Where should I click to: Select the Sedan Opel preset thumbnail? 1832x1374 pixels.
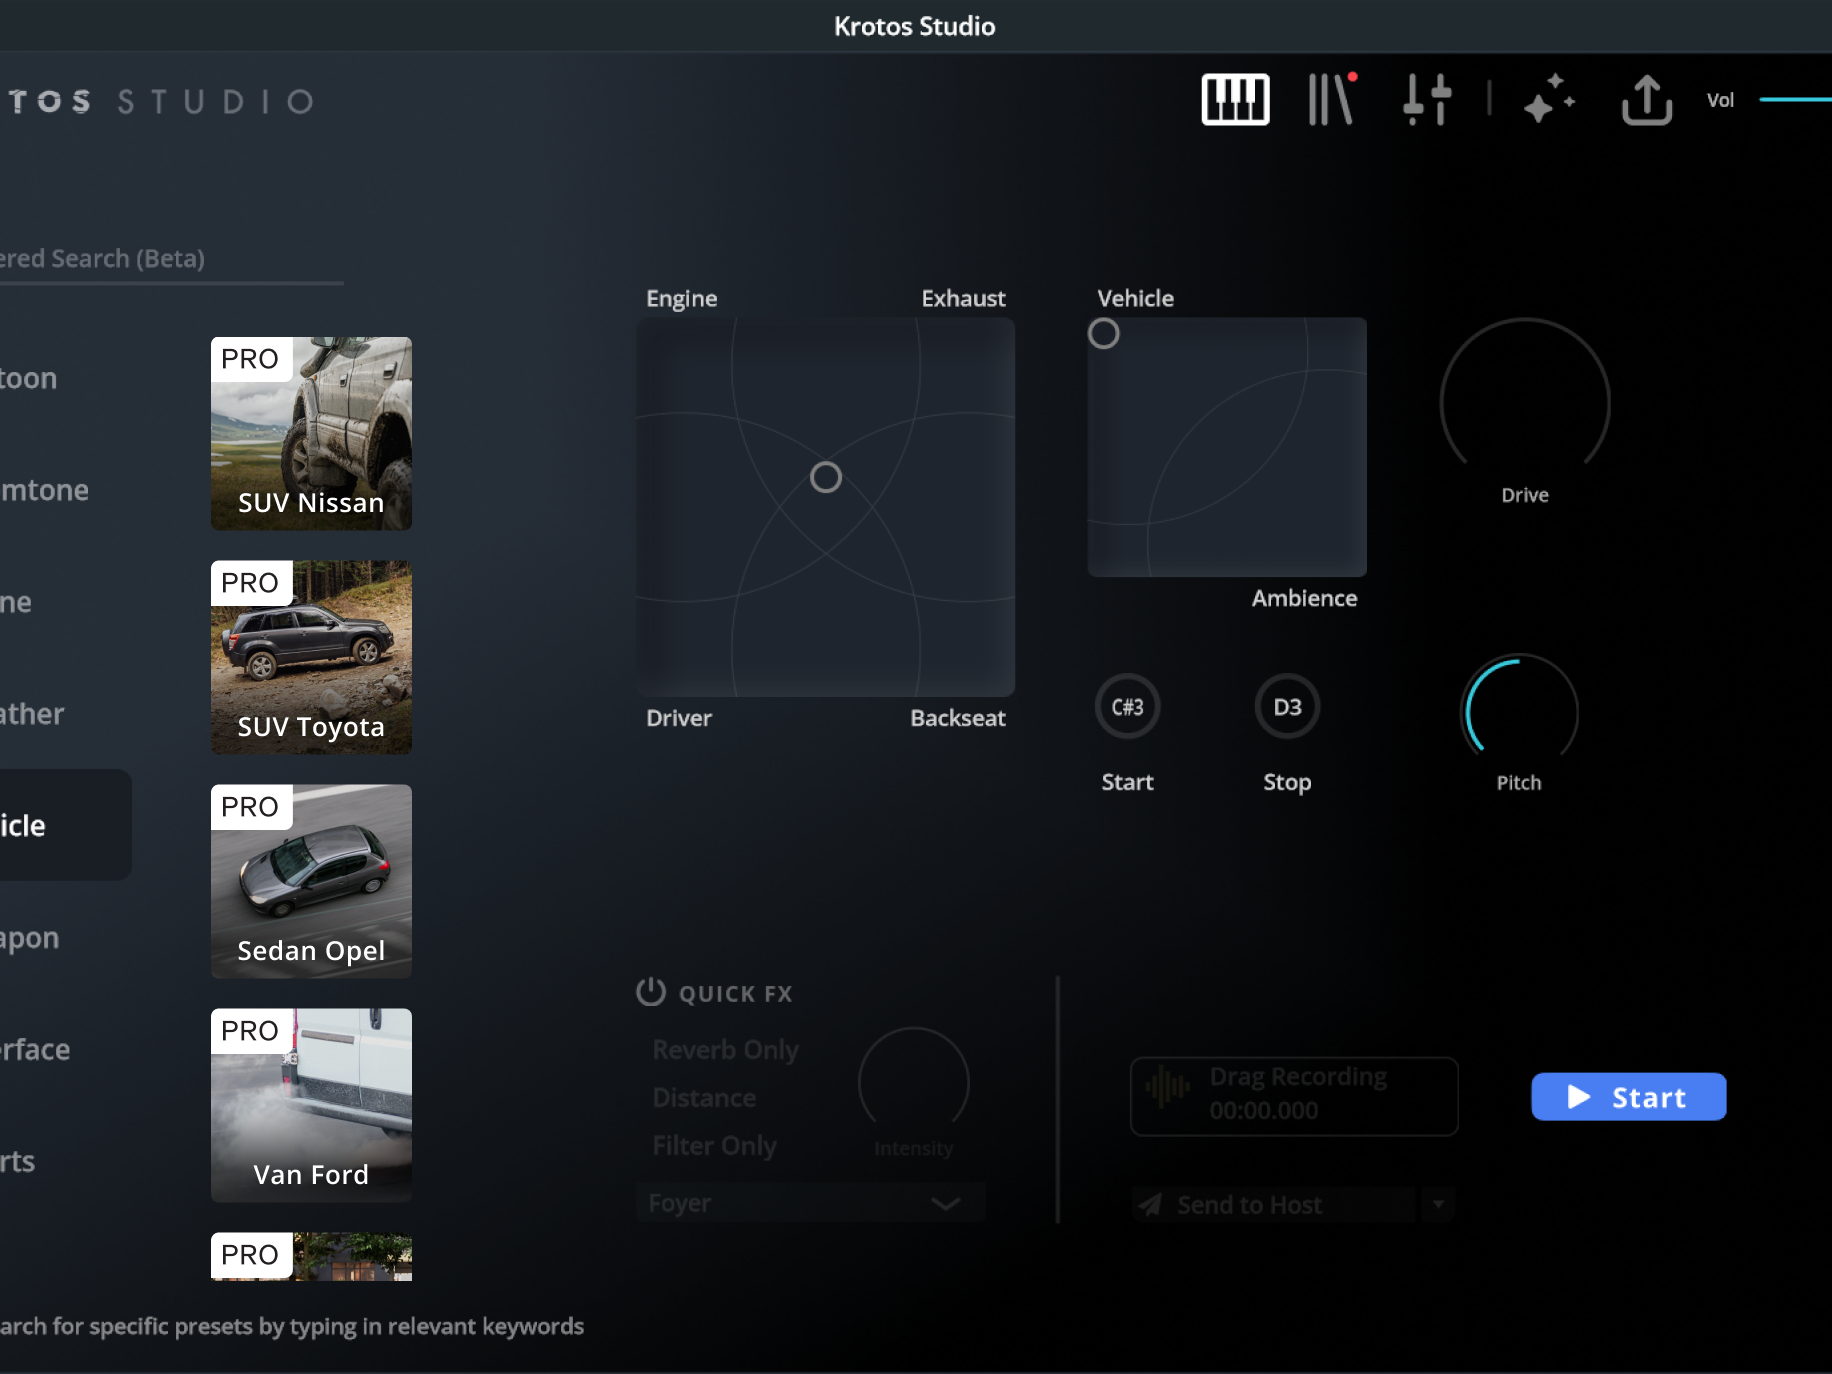pyautogui.click(x=311, y=881)
